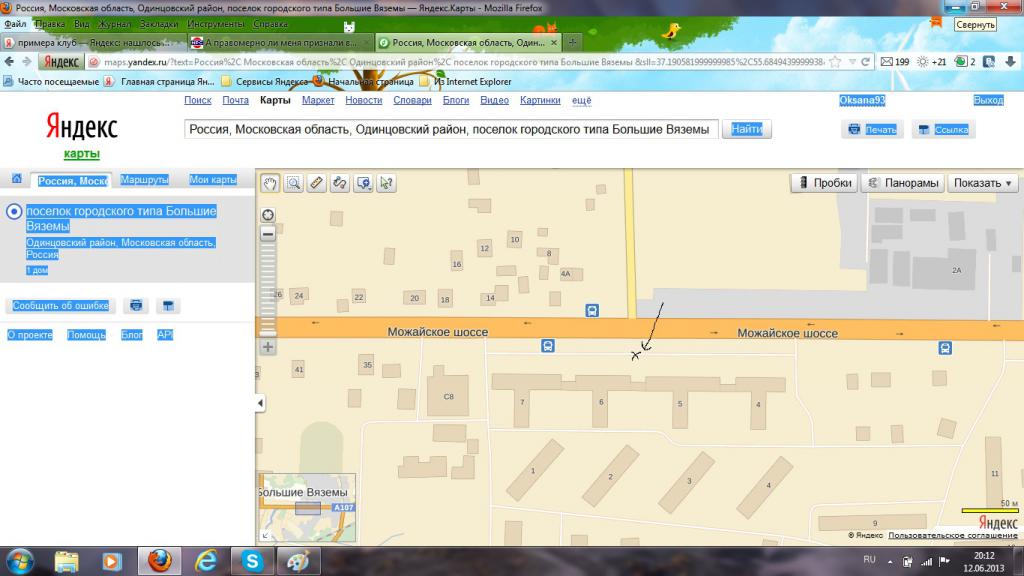The image size is (1024, 576).
Task: Open Skype from the Windows taskbar
Action: click(252, 561)
